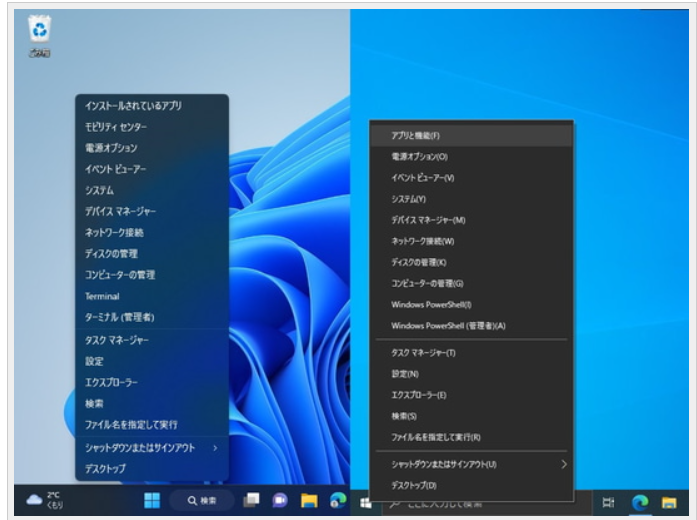Choose デスクトップ in the left menu
Screen dimensions: 697x520
(x=152, y=469)
